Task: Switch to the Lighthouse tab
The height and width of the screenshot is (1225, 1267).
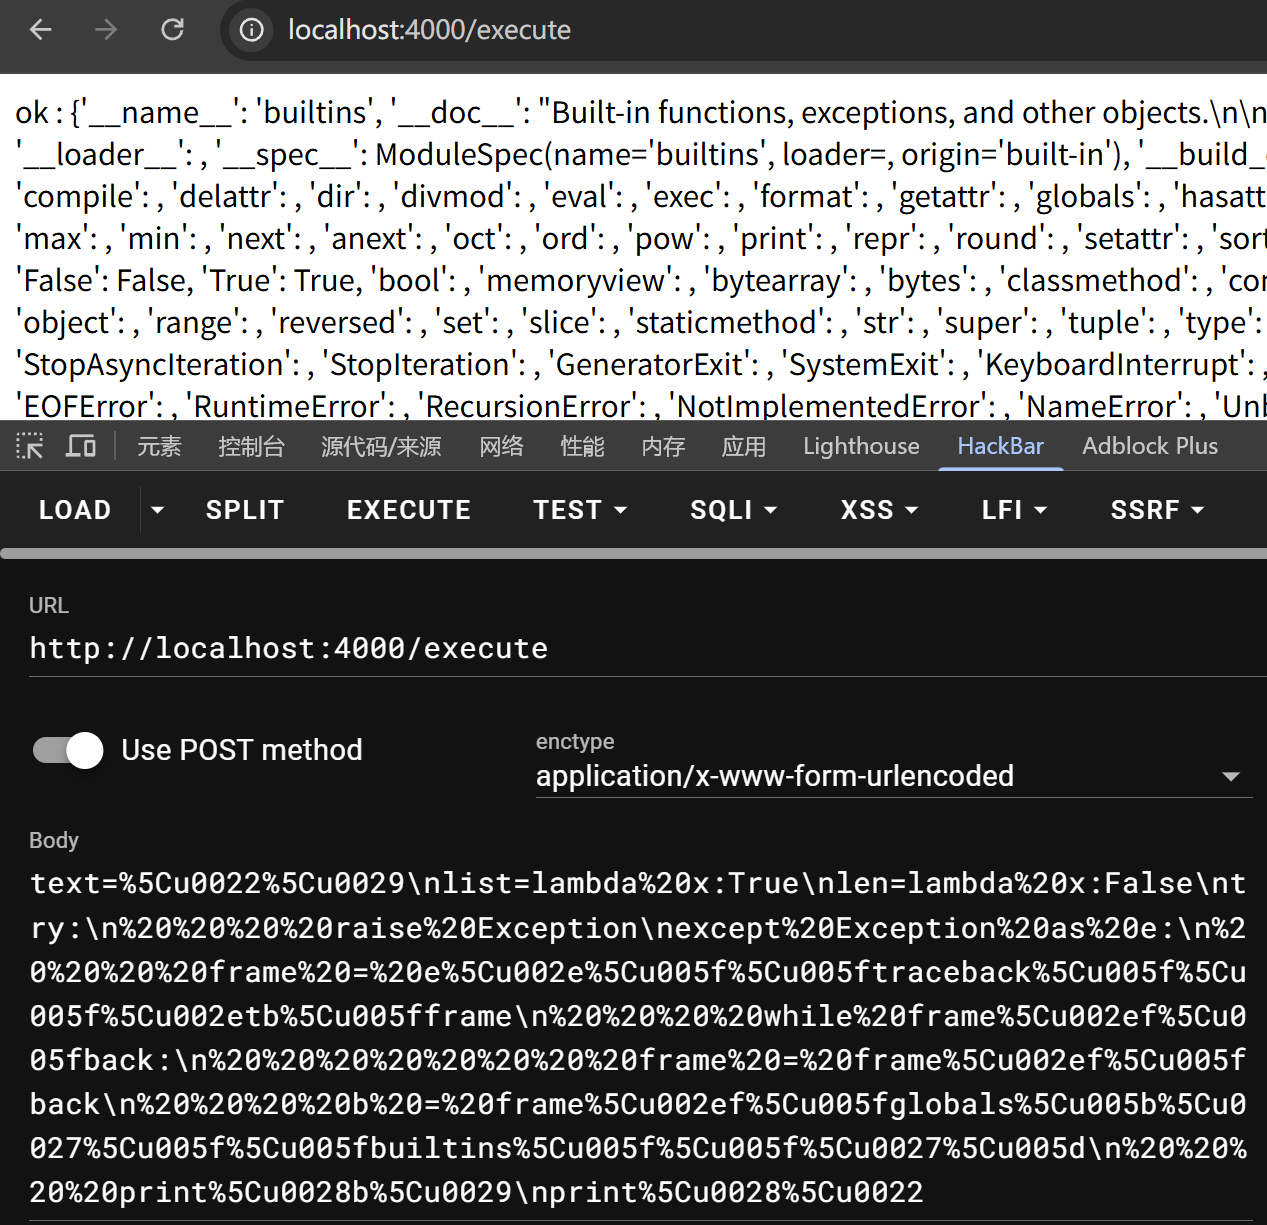Action: pos(861,446)
